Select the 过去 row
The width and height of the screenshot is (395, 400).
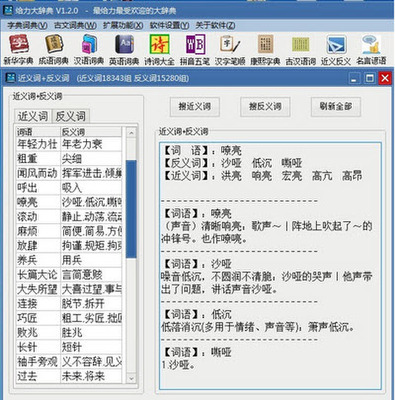tap(69, 376)
